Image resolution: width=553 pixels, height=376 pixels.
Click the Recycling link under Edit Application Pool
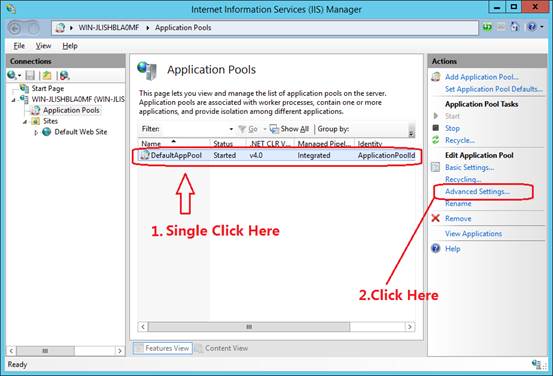pyautogui.click(x=463, y=179)
